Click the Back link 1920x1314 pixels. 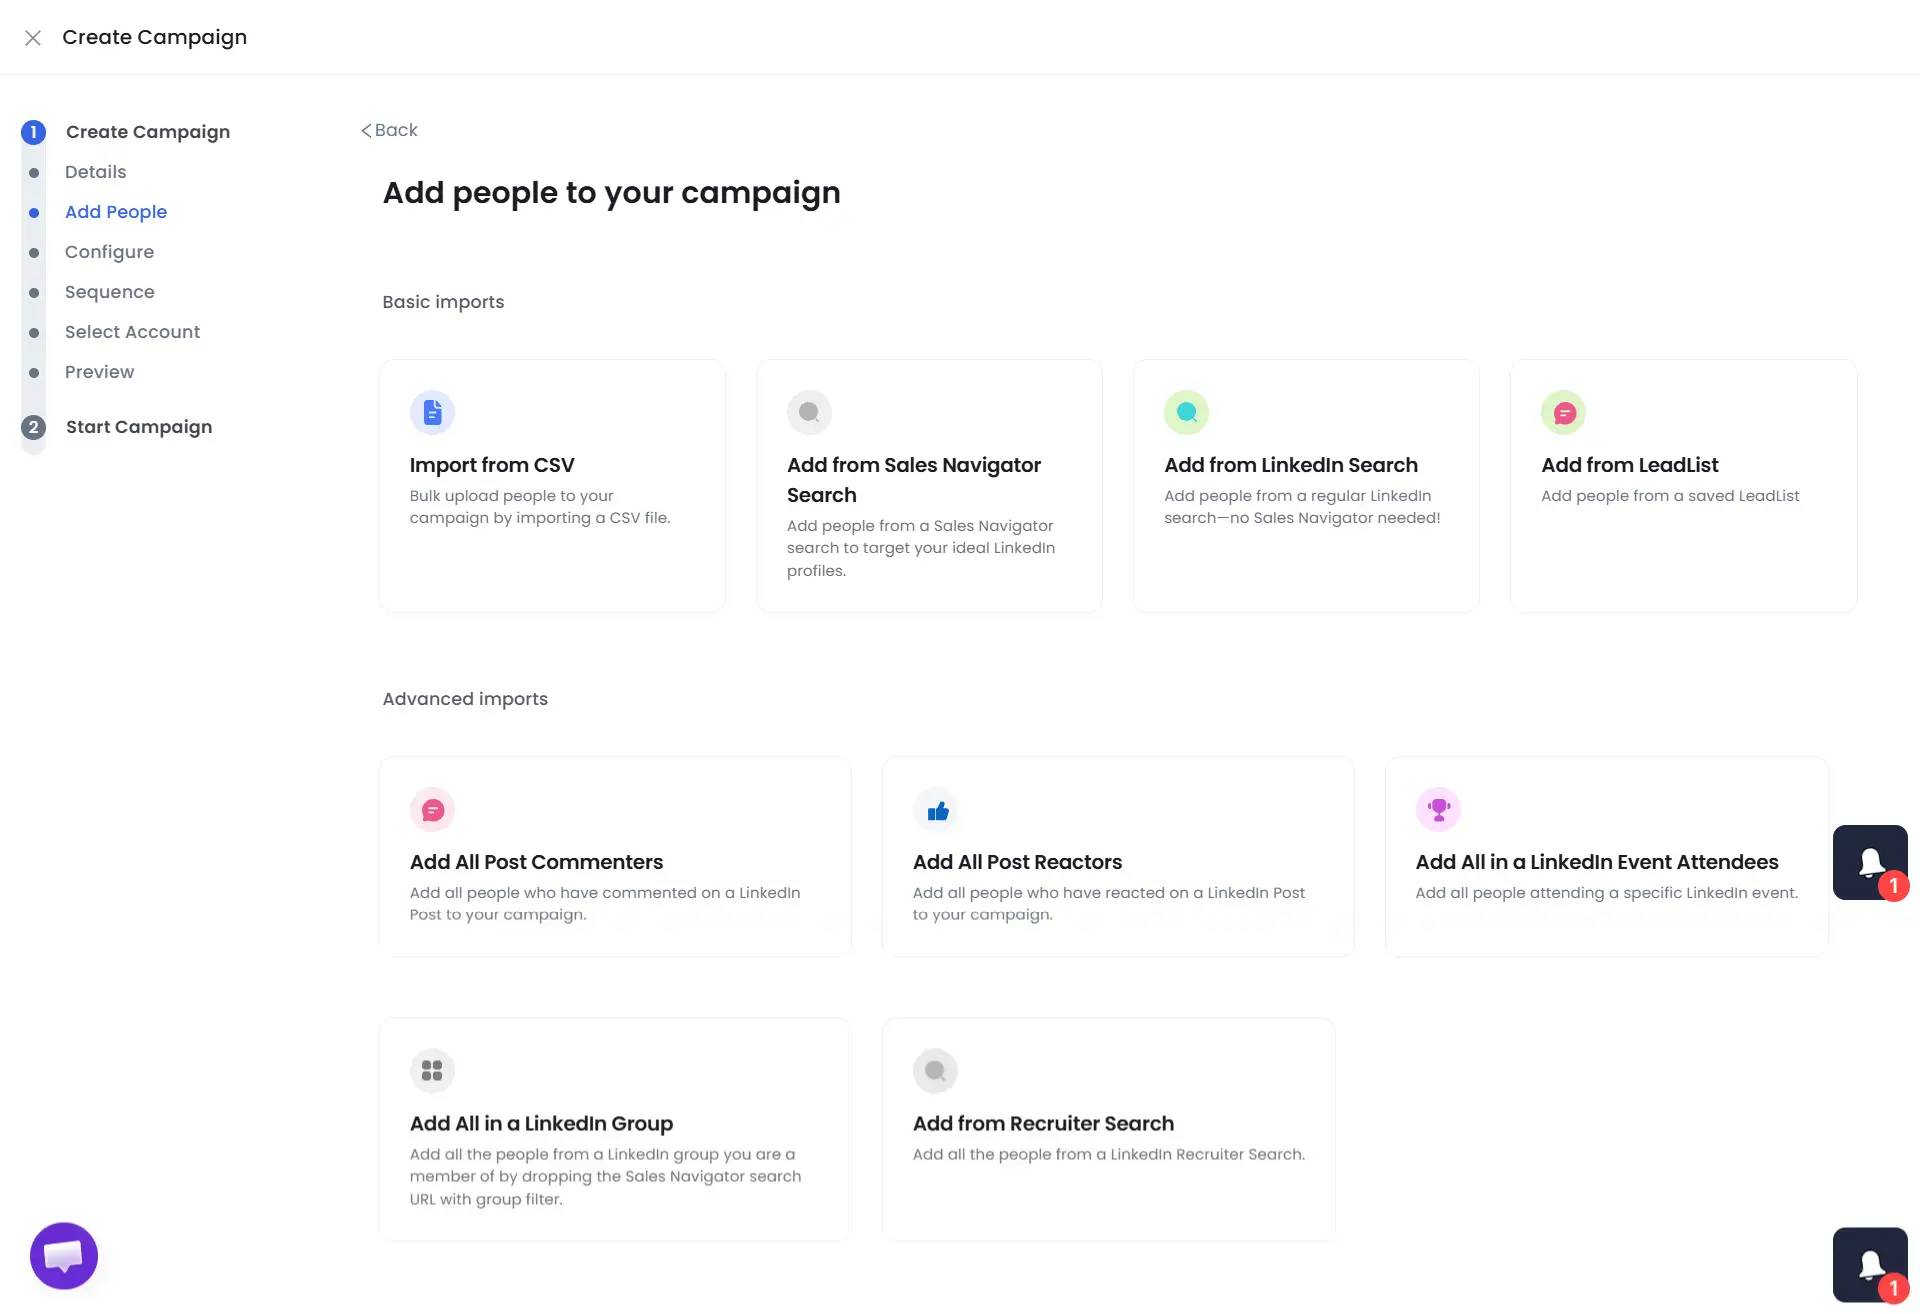tap(389, 129)
